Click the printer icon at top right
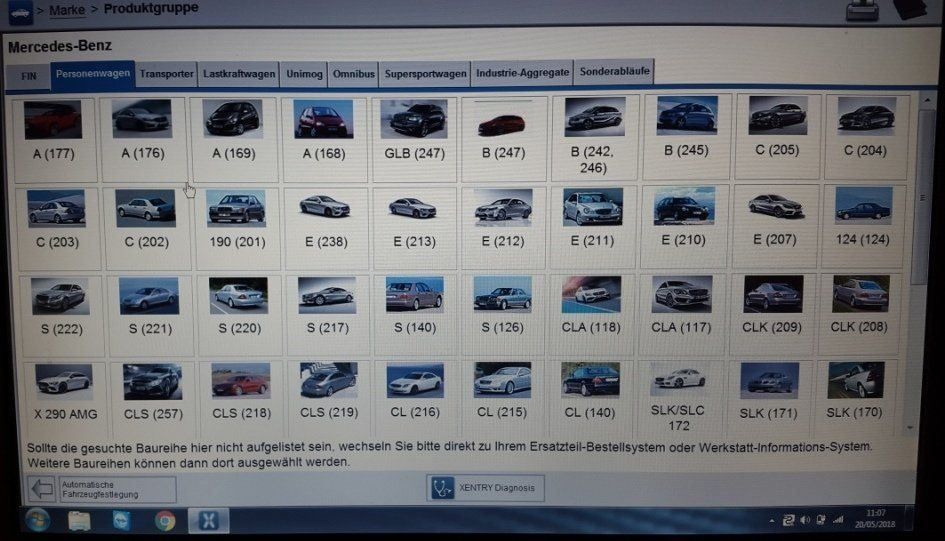 [861, 11]
